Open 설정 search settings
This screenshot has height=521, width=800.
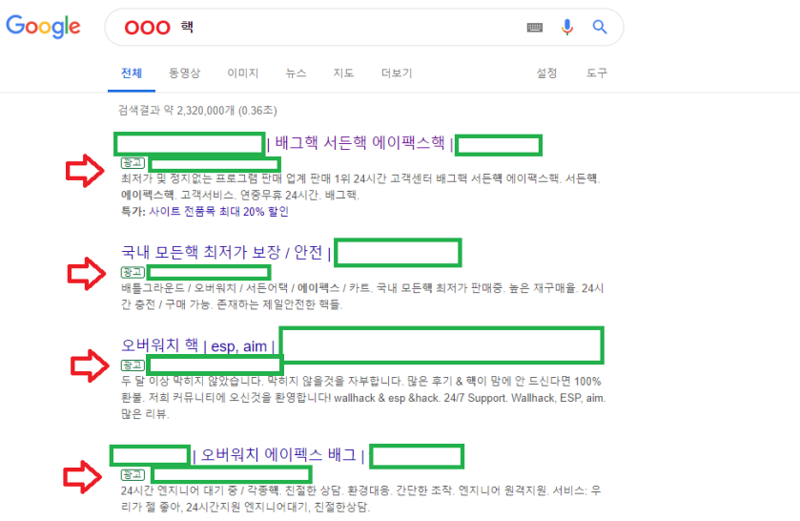click(x=546, y=73)
